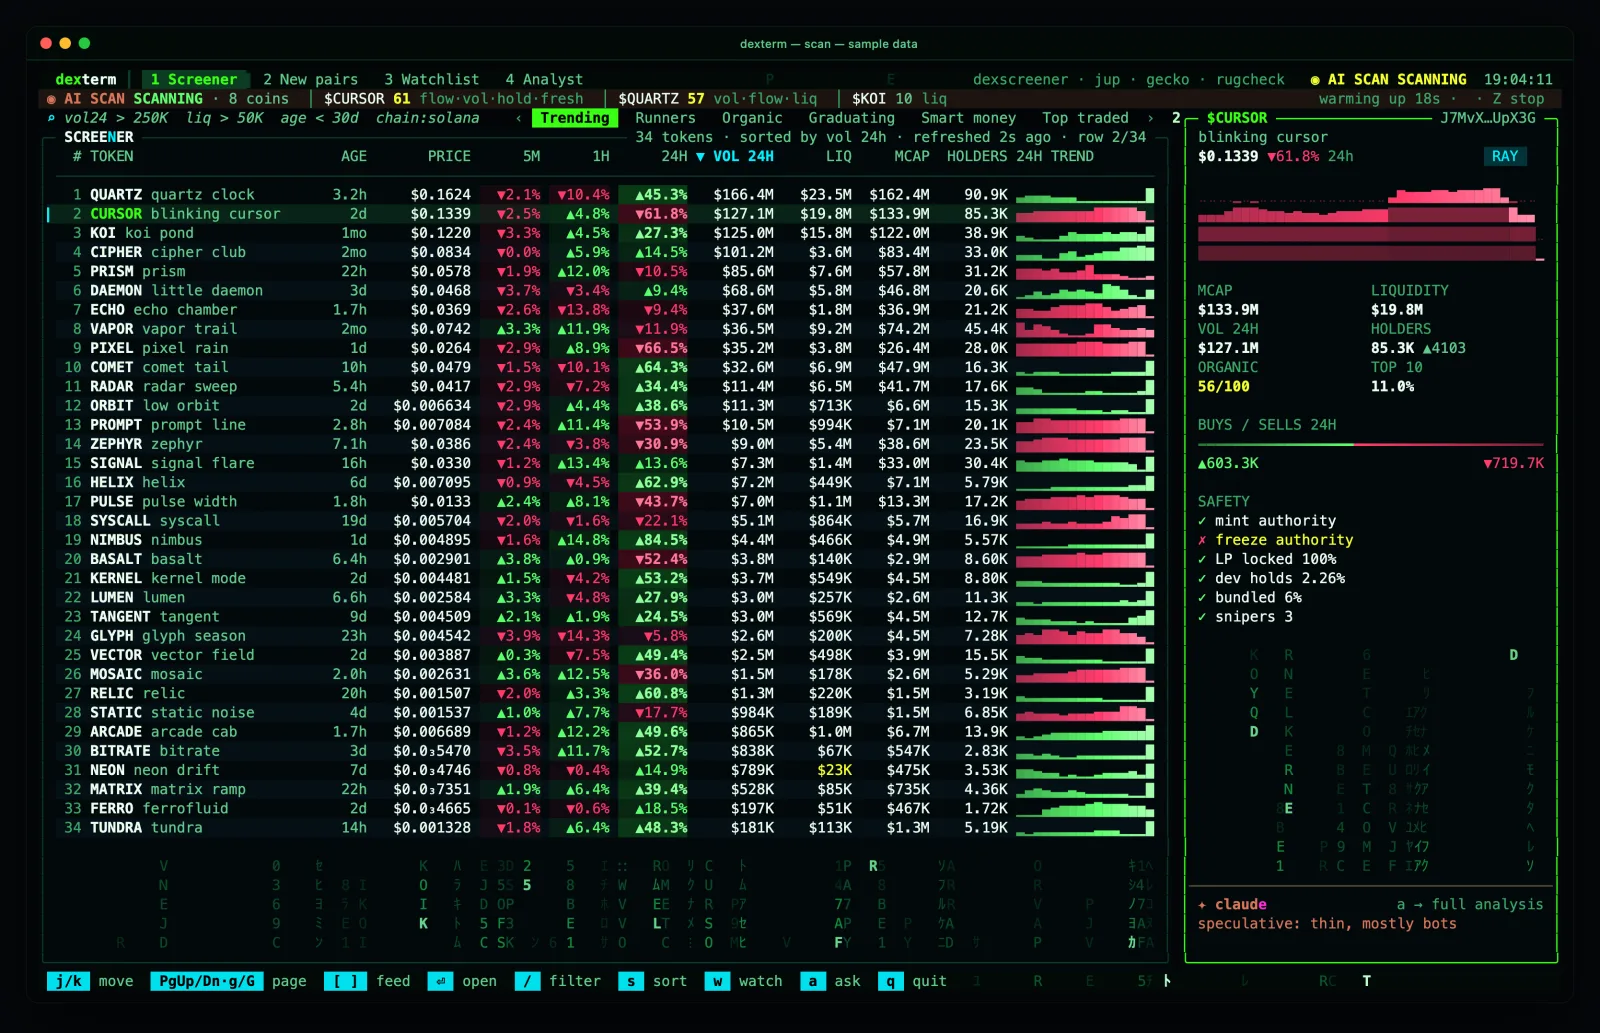The image size is (1600, 1033).
Task: Click the next feed right chevron
Action: coord(1151,118)
